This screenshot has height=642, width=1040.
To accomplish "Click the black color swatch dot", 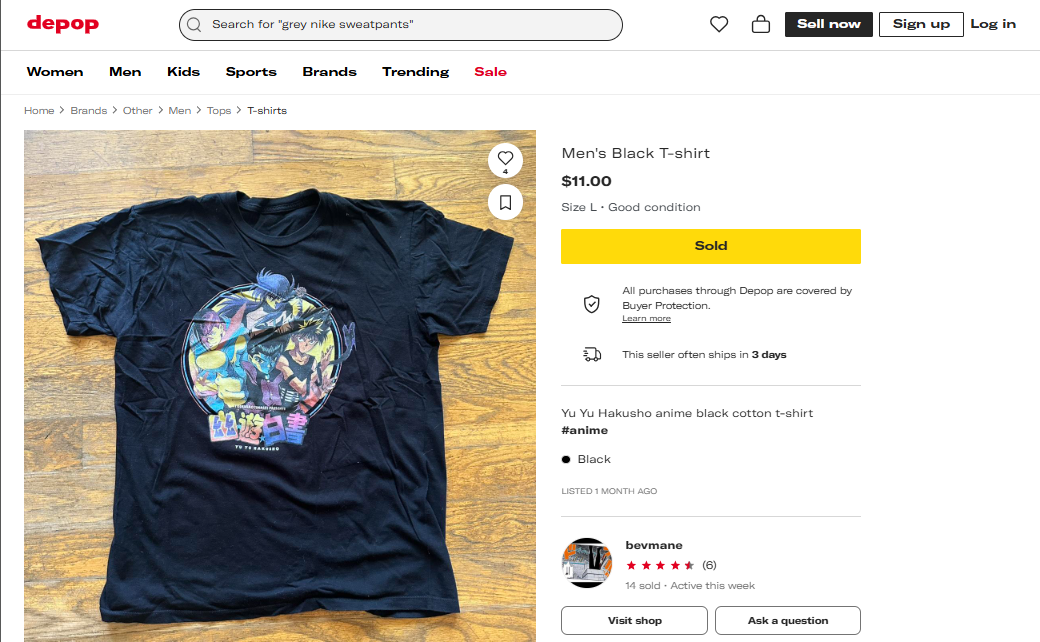I will (x=566, y=460).
